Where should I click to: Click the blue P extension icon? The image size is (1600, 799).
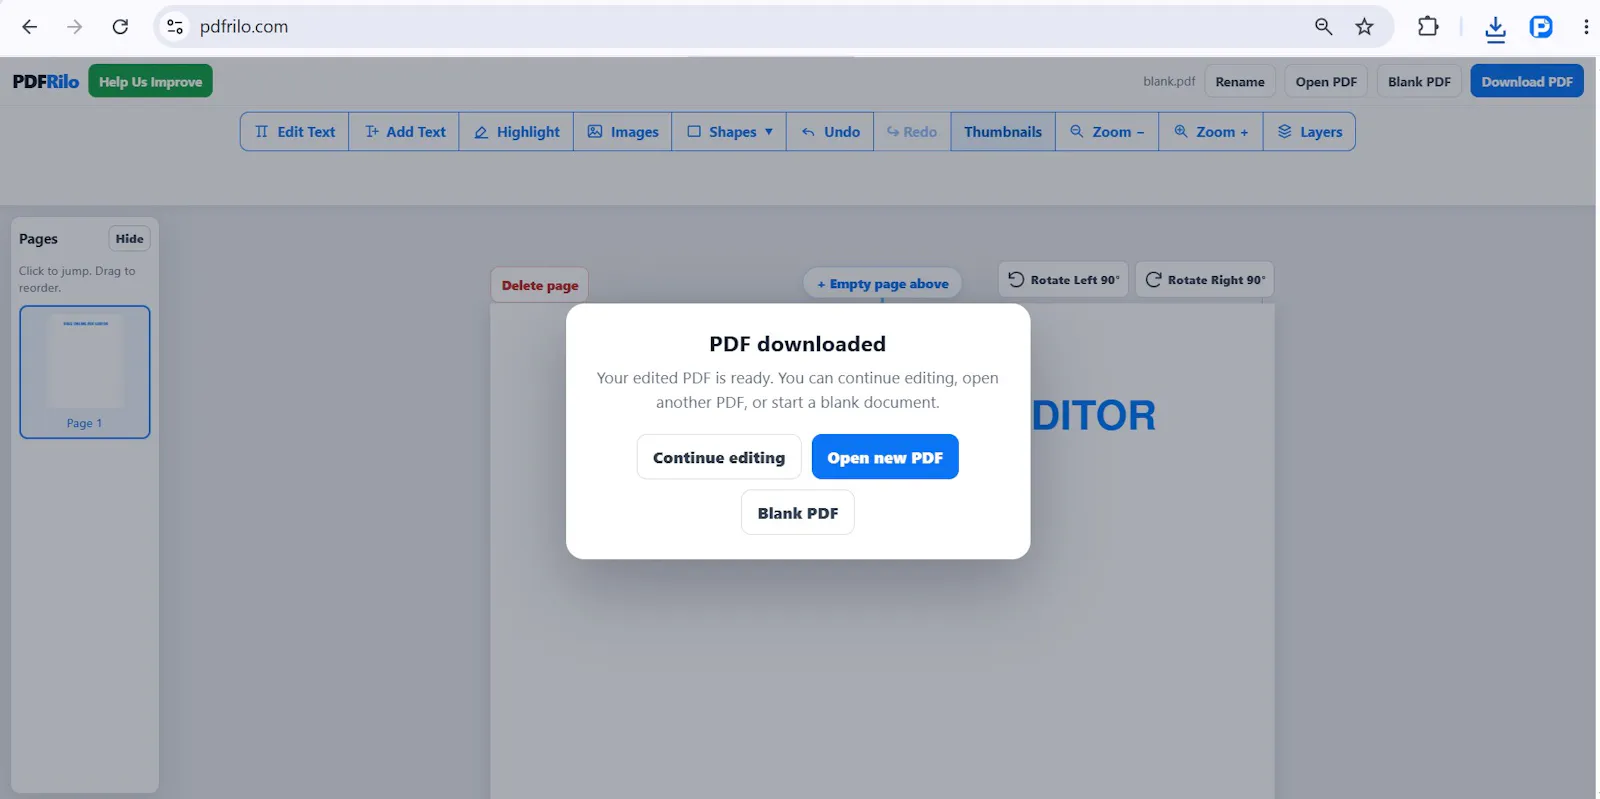point(1541,27)
